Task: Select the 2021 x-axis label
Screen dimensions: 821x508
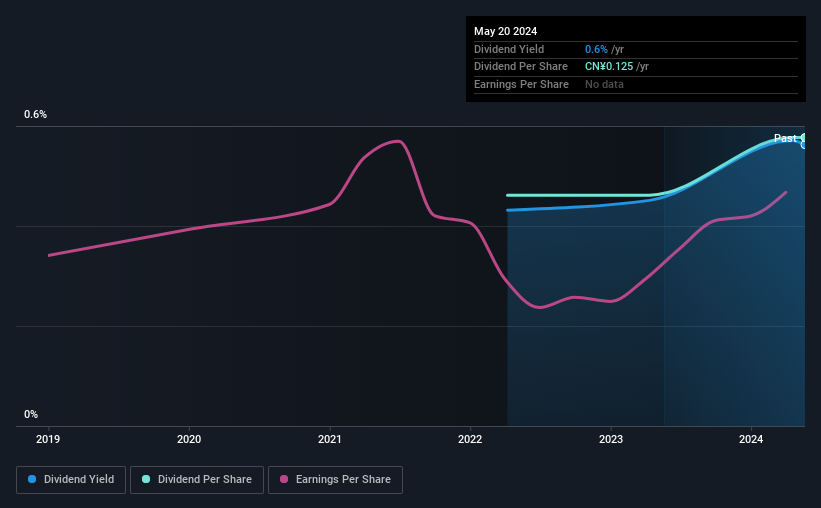Action: tap(330, 438)
